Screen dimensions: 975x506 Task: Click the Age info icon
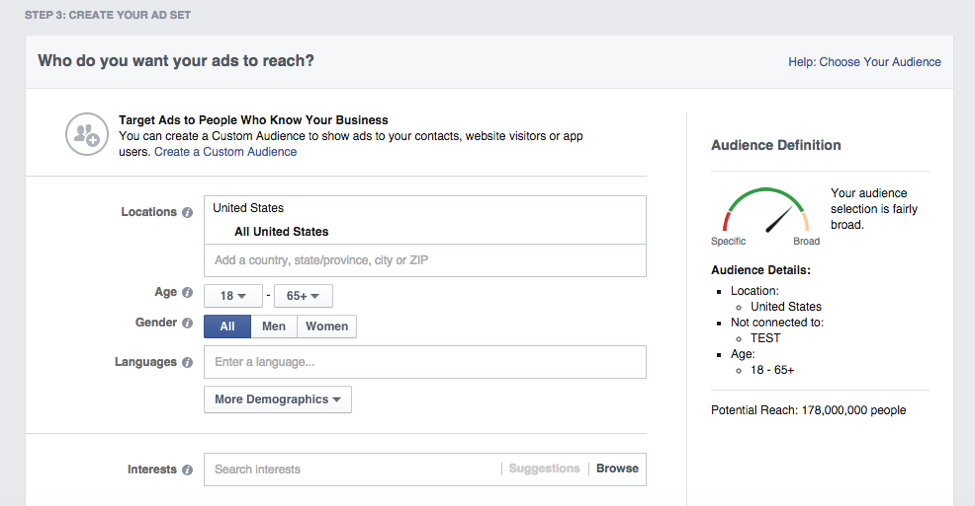(187, 292)
